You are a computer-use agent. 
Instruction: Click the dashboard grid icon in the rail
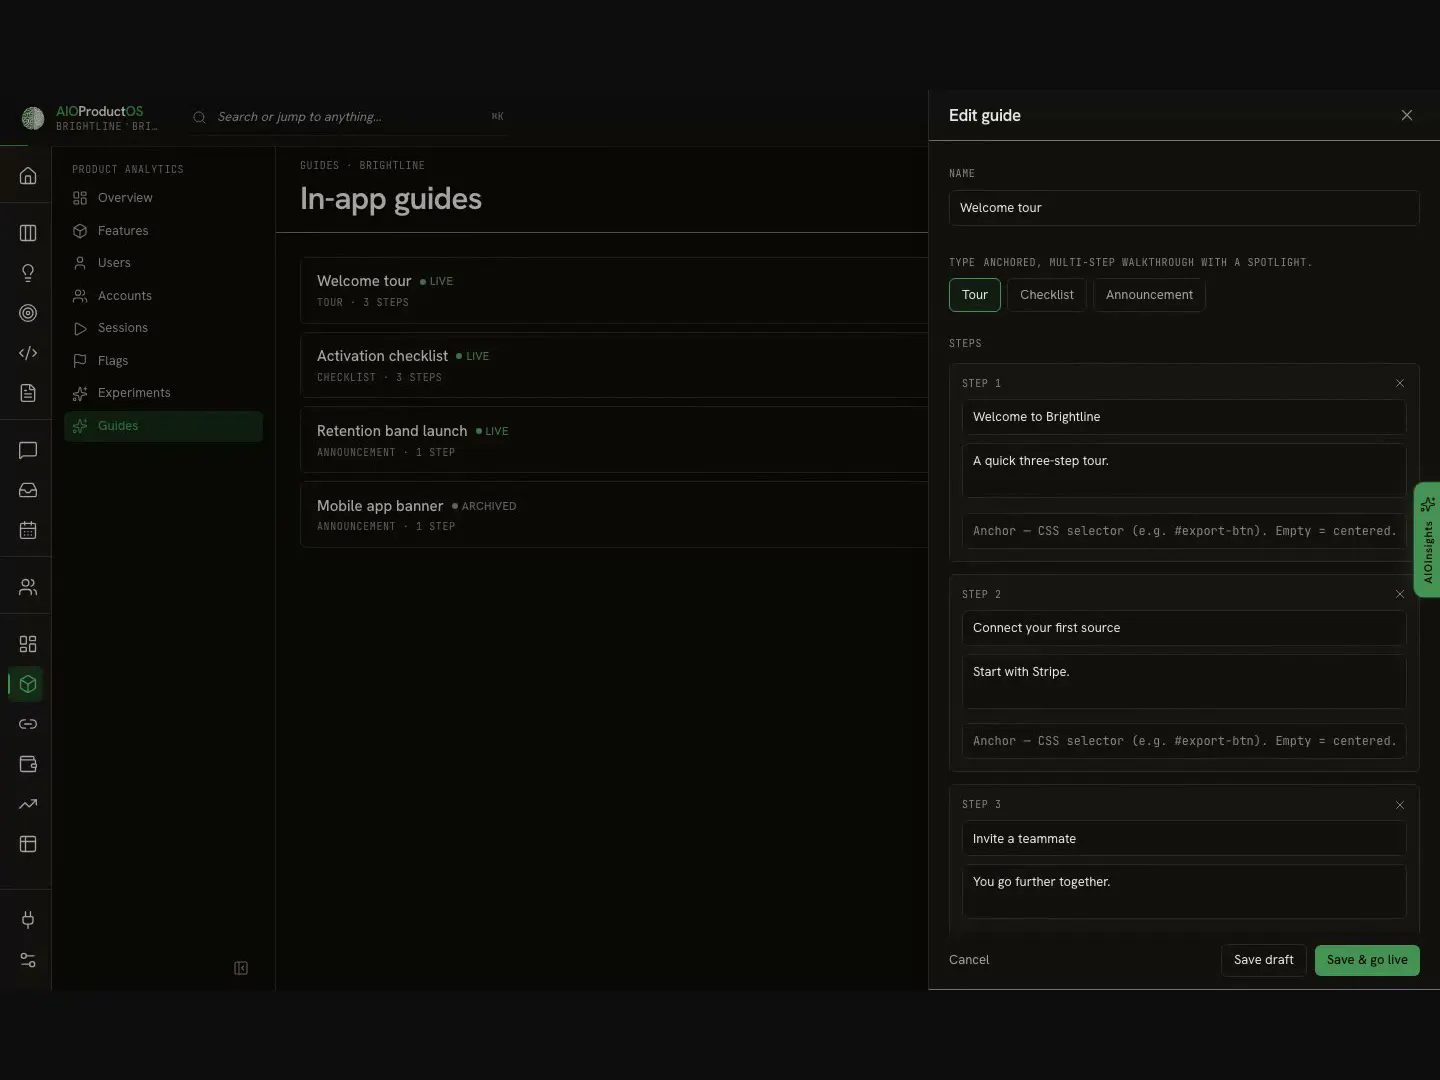point(28,644)
